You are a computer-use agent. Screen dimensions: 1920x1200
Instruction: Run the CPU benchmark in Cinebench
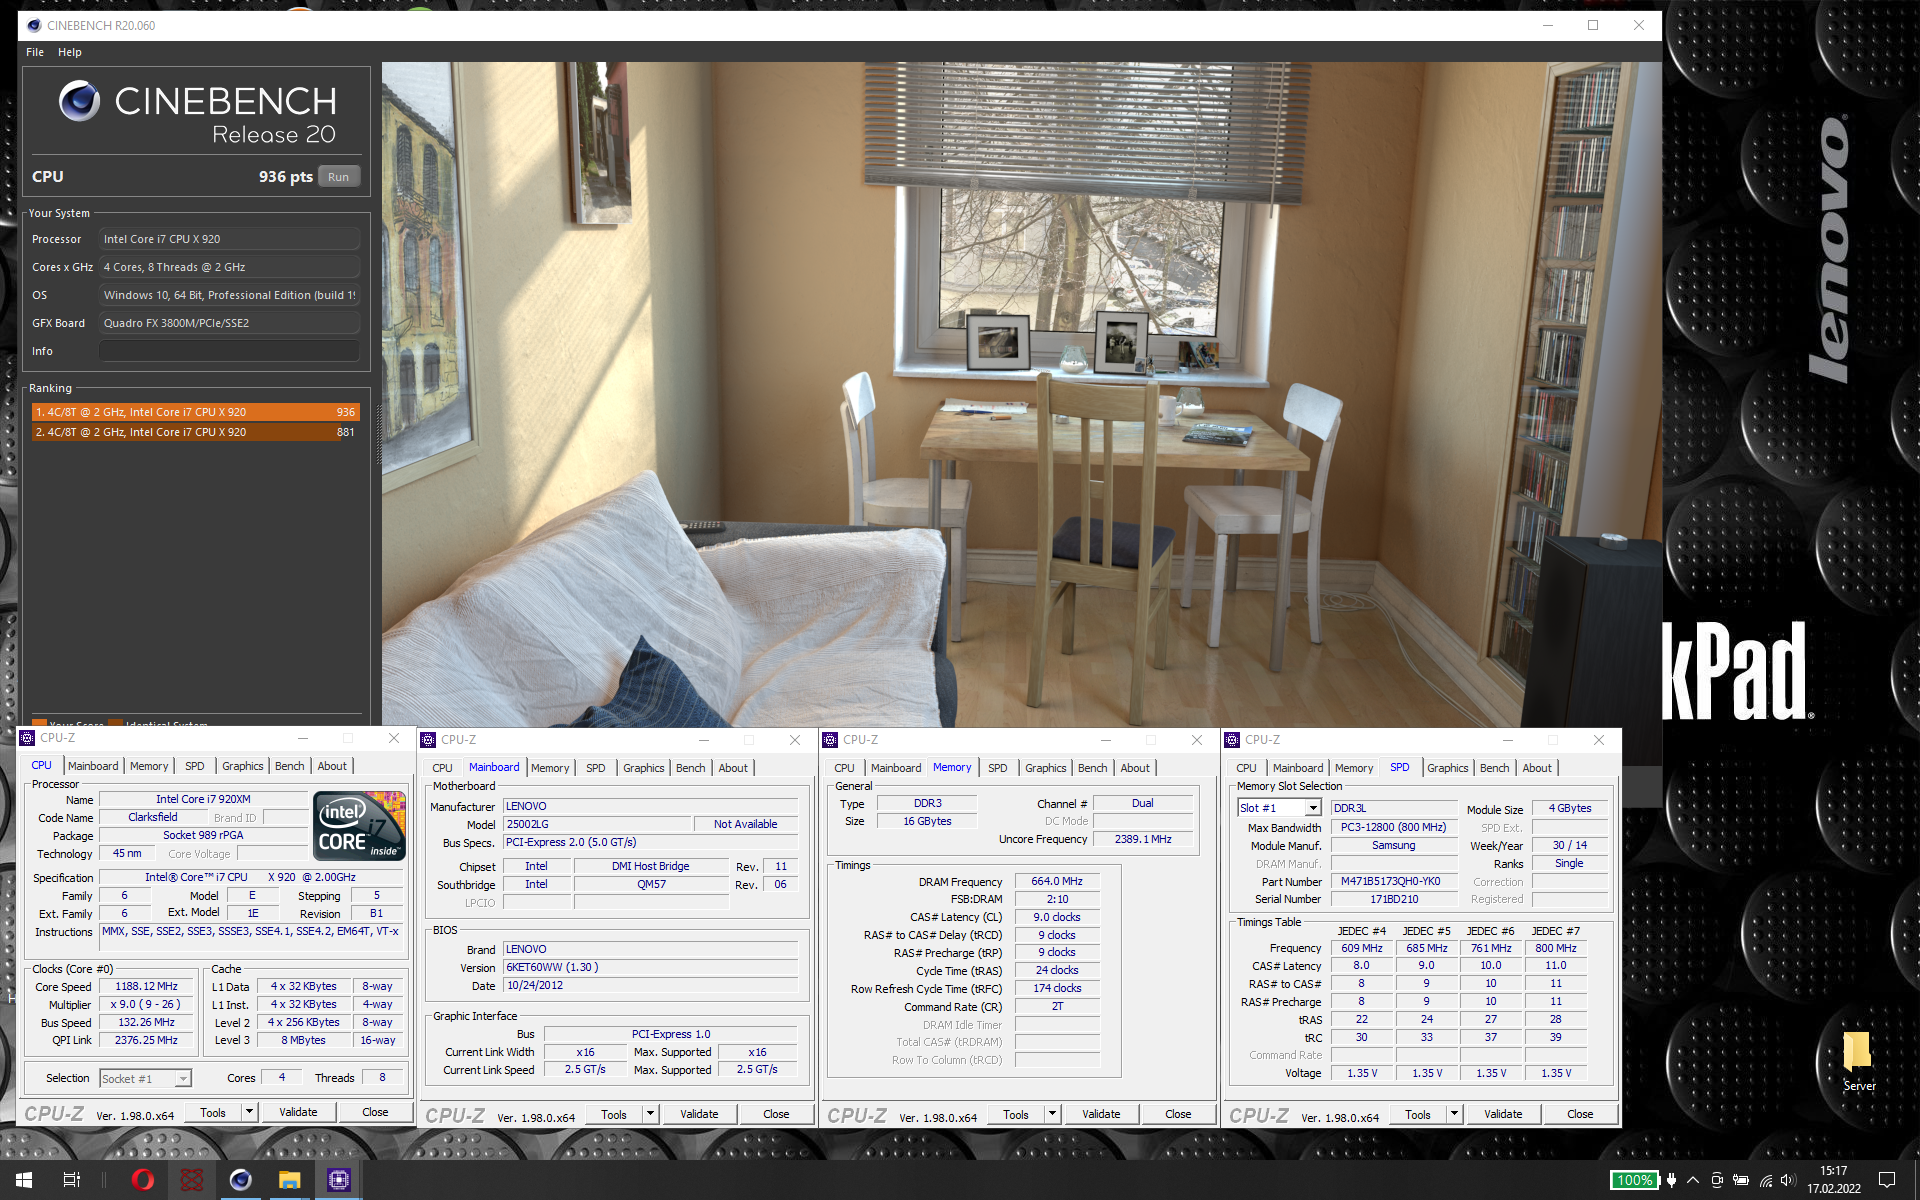click(x=339, y=177)
